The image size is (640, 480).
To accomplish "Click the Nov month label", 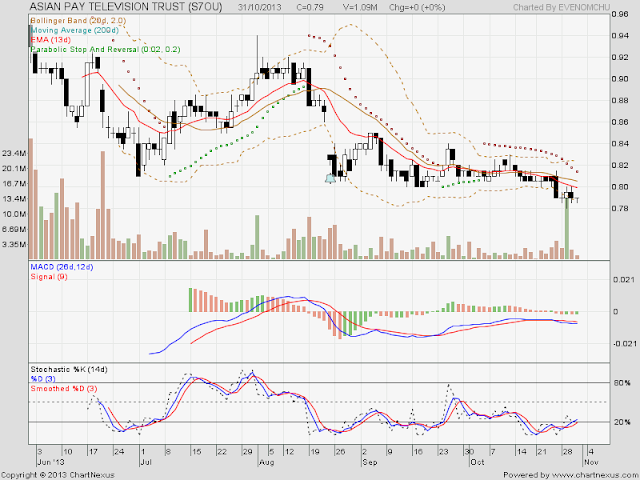I will click(x=591, y=462).
